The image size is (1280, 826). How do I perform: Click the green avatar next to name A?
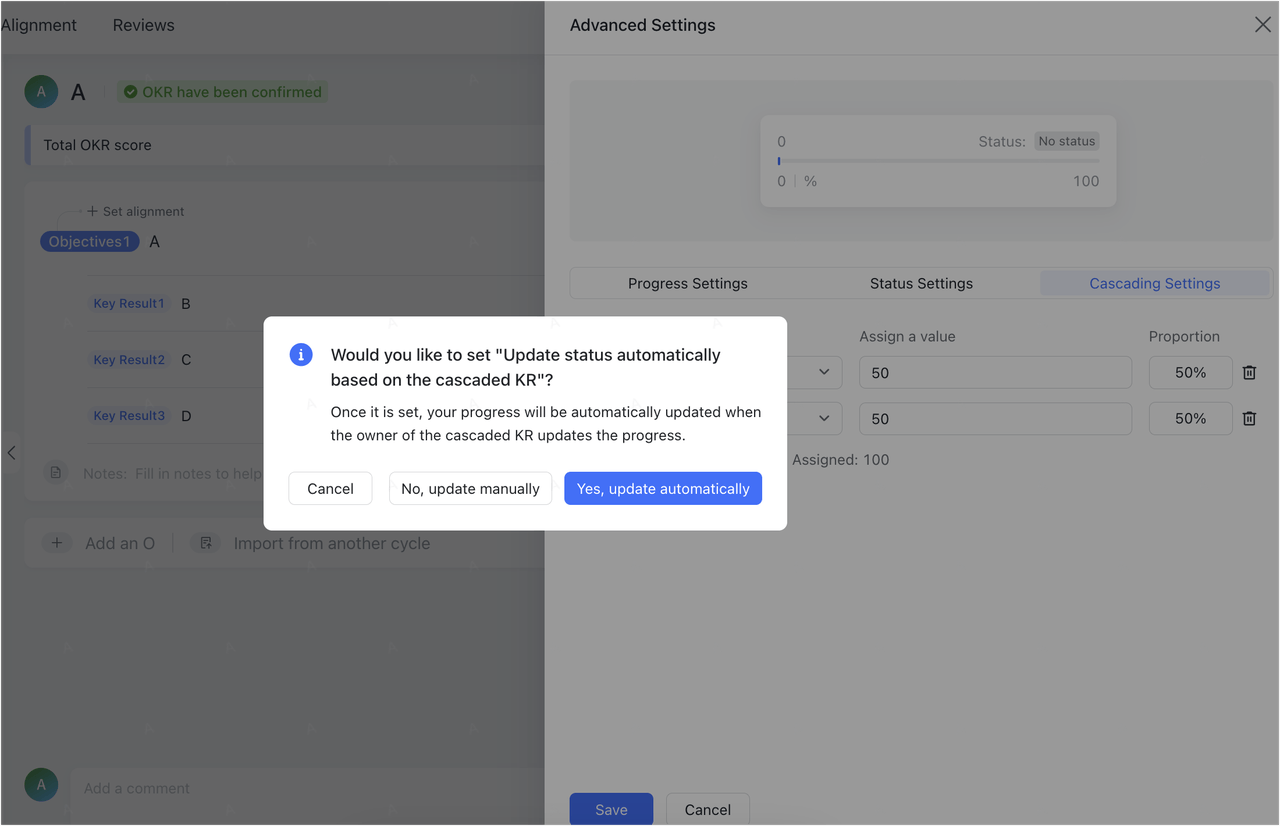point(41,92)
